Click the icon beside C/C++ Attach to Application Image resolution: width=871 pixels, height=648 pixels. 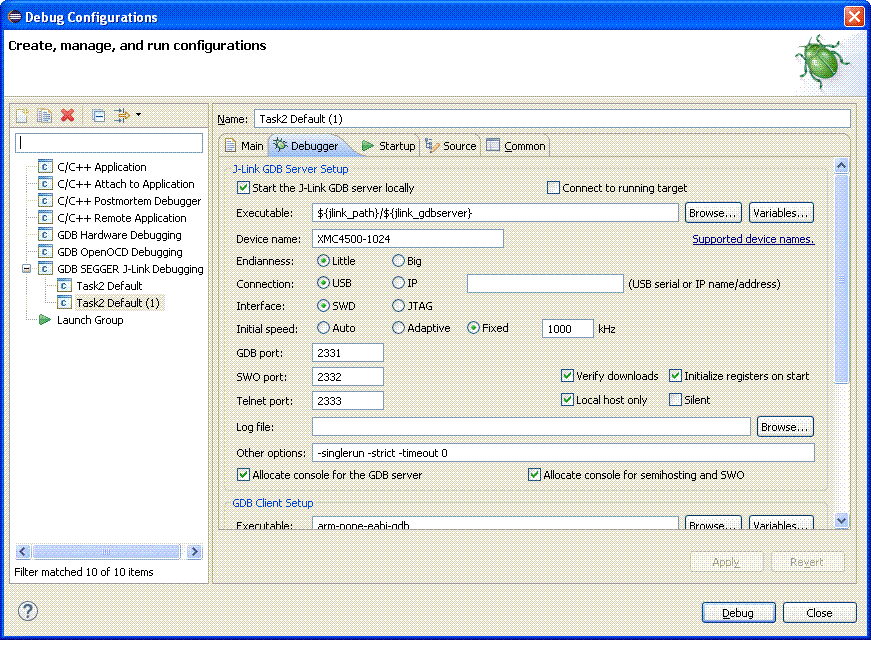click(45, 184)
